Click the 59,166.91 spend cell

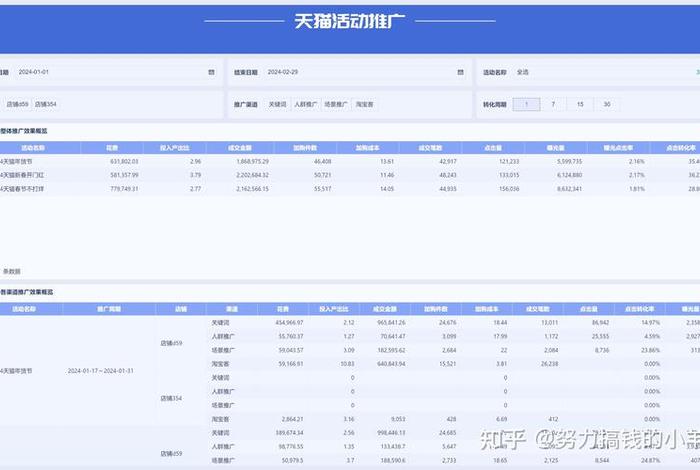tap(291, 364)
